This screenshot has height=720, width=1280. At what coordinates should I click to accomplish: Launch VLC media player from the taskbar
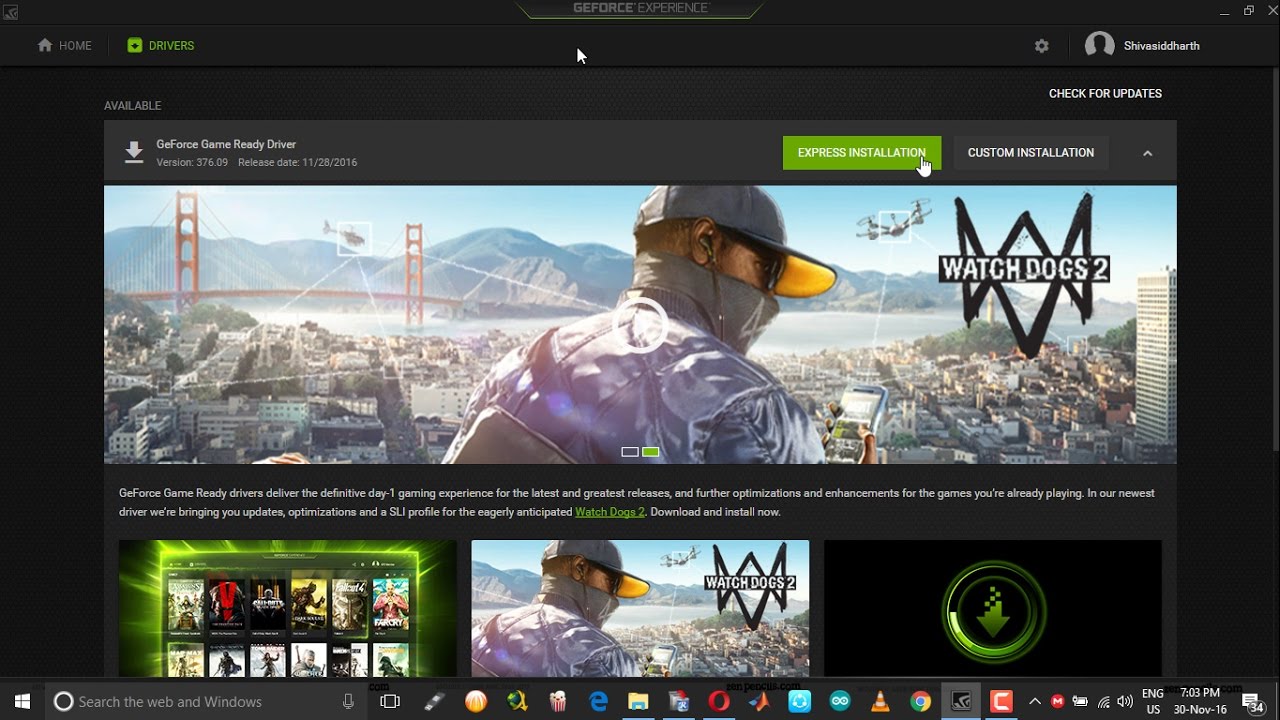point(880,702)
